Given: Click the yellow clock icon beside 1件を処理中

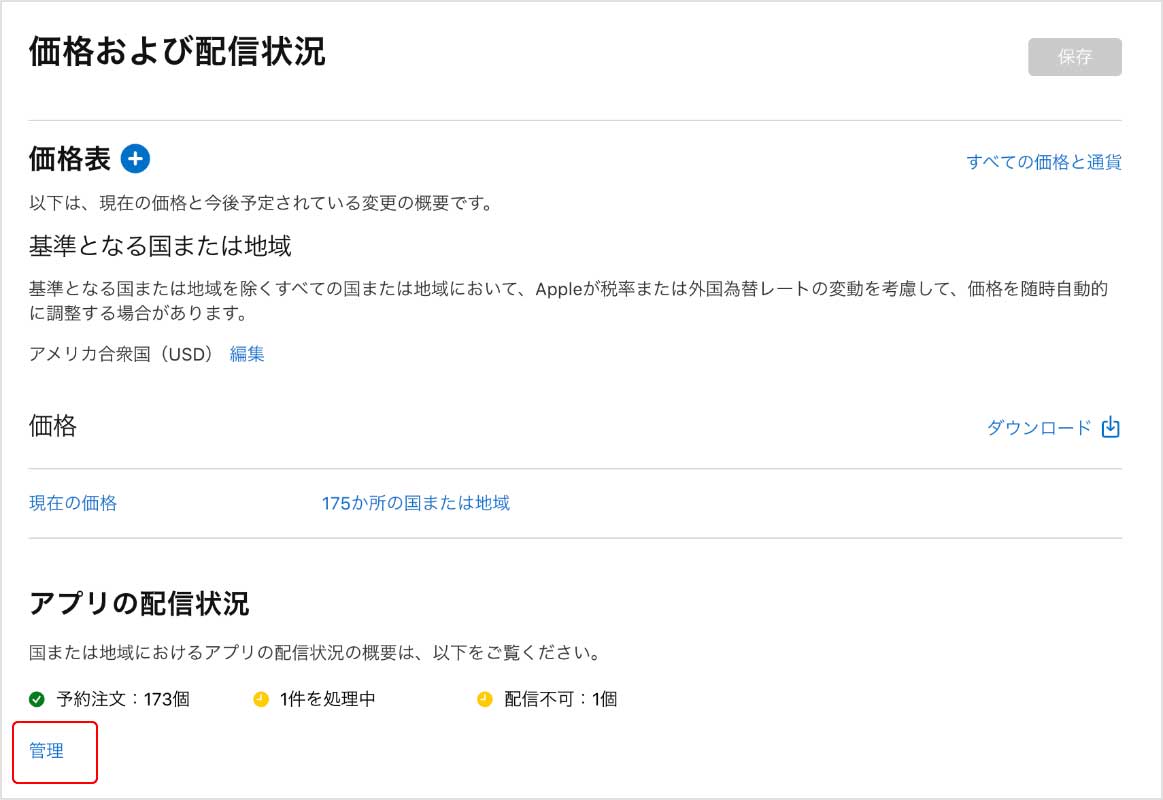Looking at the screenshot, I should click(x=261, y=699).
